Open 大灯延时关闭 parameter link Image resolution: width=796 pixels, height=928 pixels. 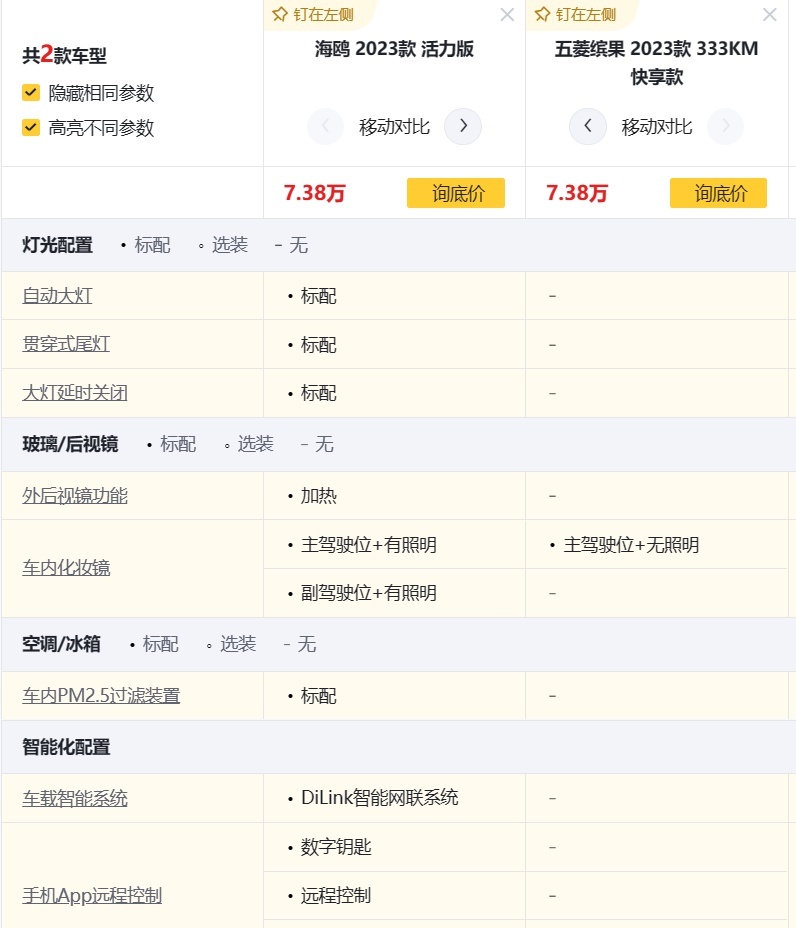pos(75,392)
